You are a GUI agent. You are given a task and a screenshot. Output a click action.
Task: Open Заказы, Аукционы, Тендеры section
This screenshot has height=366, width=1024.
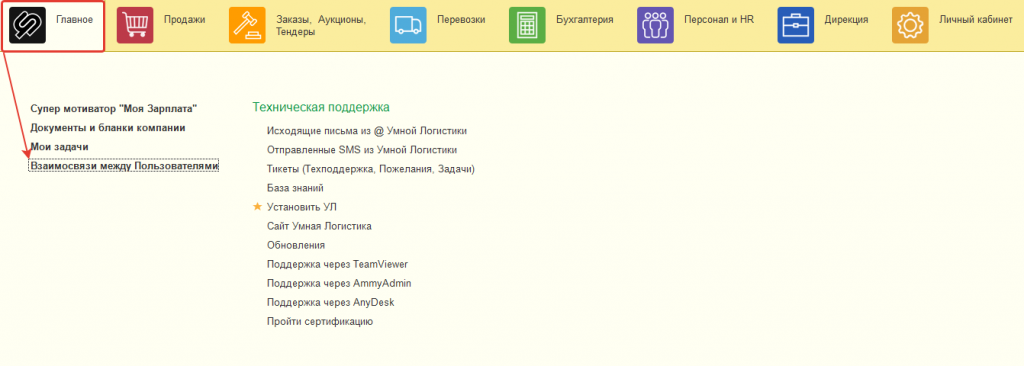click(321, 25)
